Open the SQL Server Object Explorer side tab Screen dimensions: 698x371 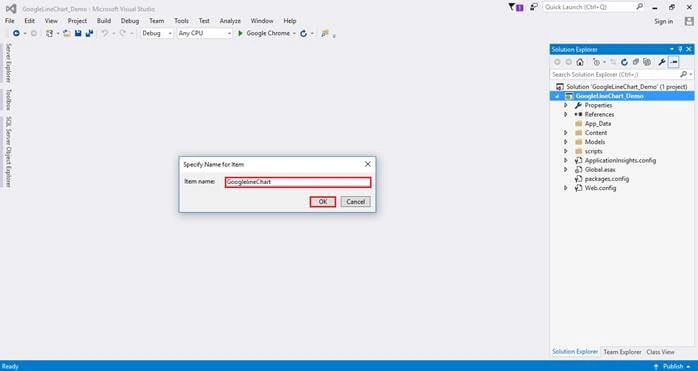[8, 152]
